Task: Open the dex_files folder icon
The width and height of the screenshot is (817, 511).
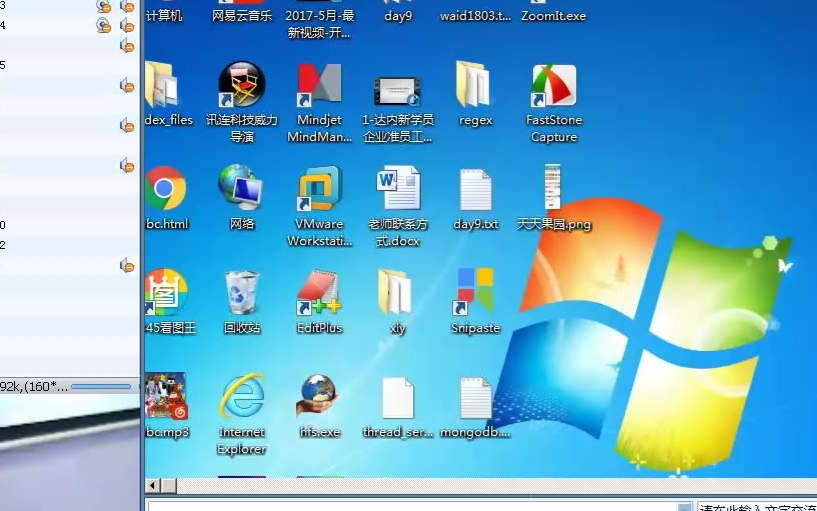Action: [162, 84]
